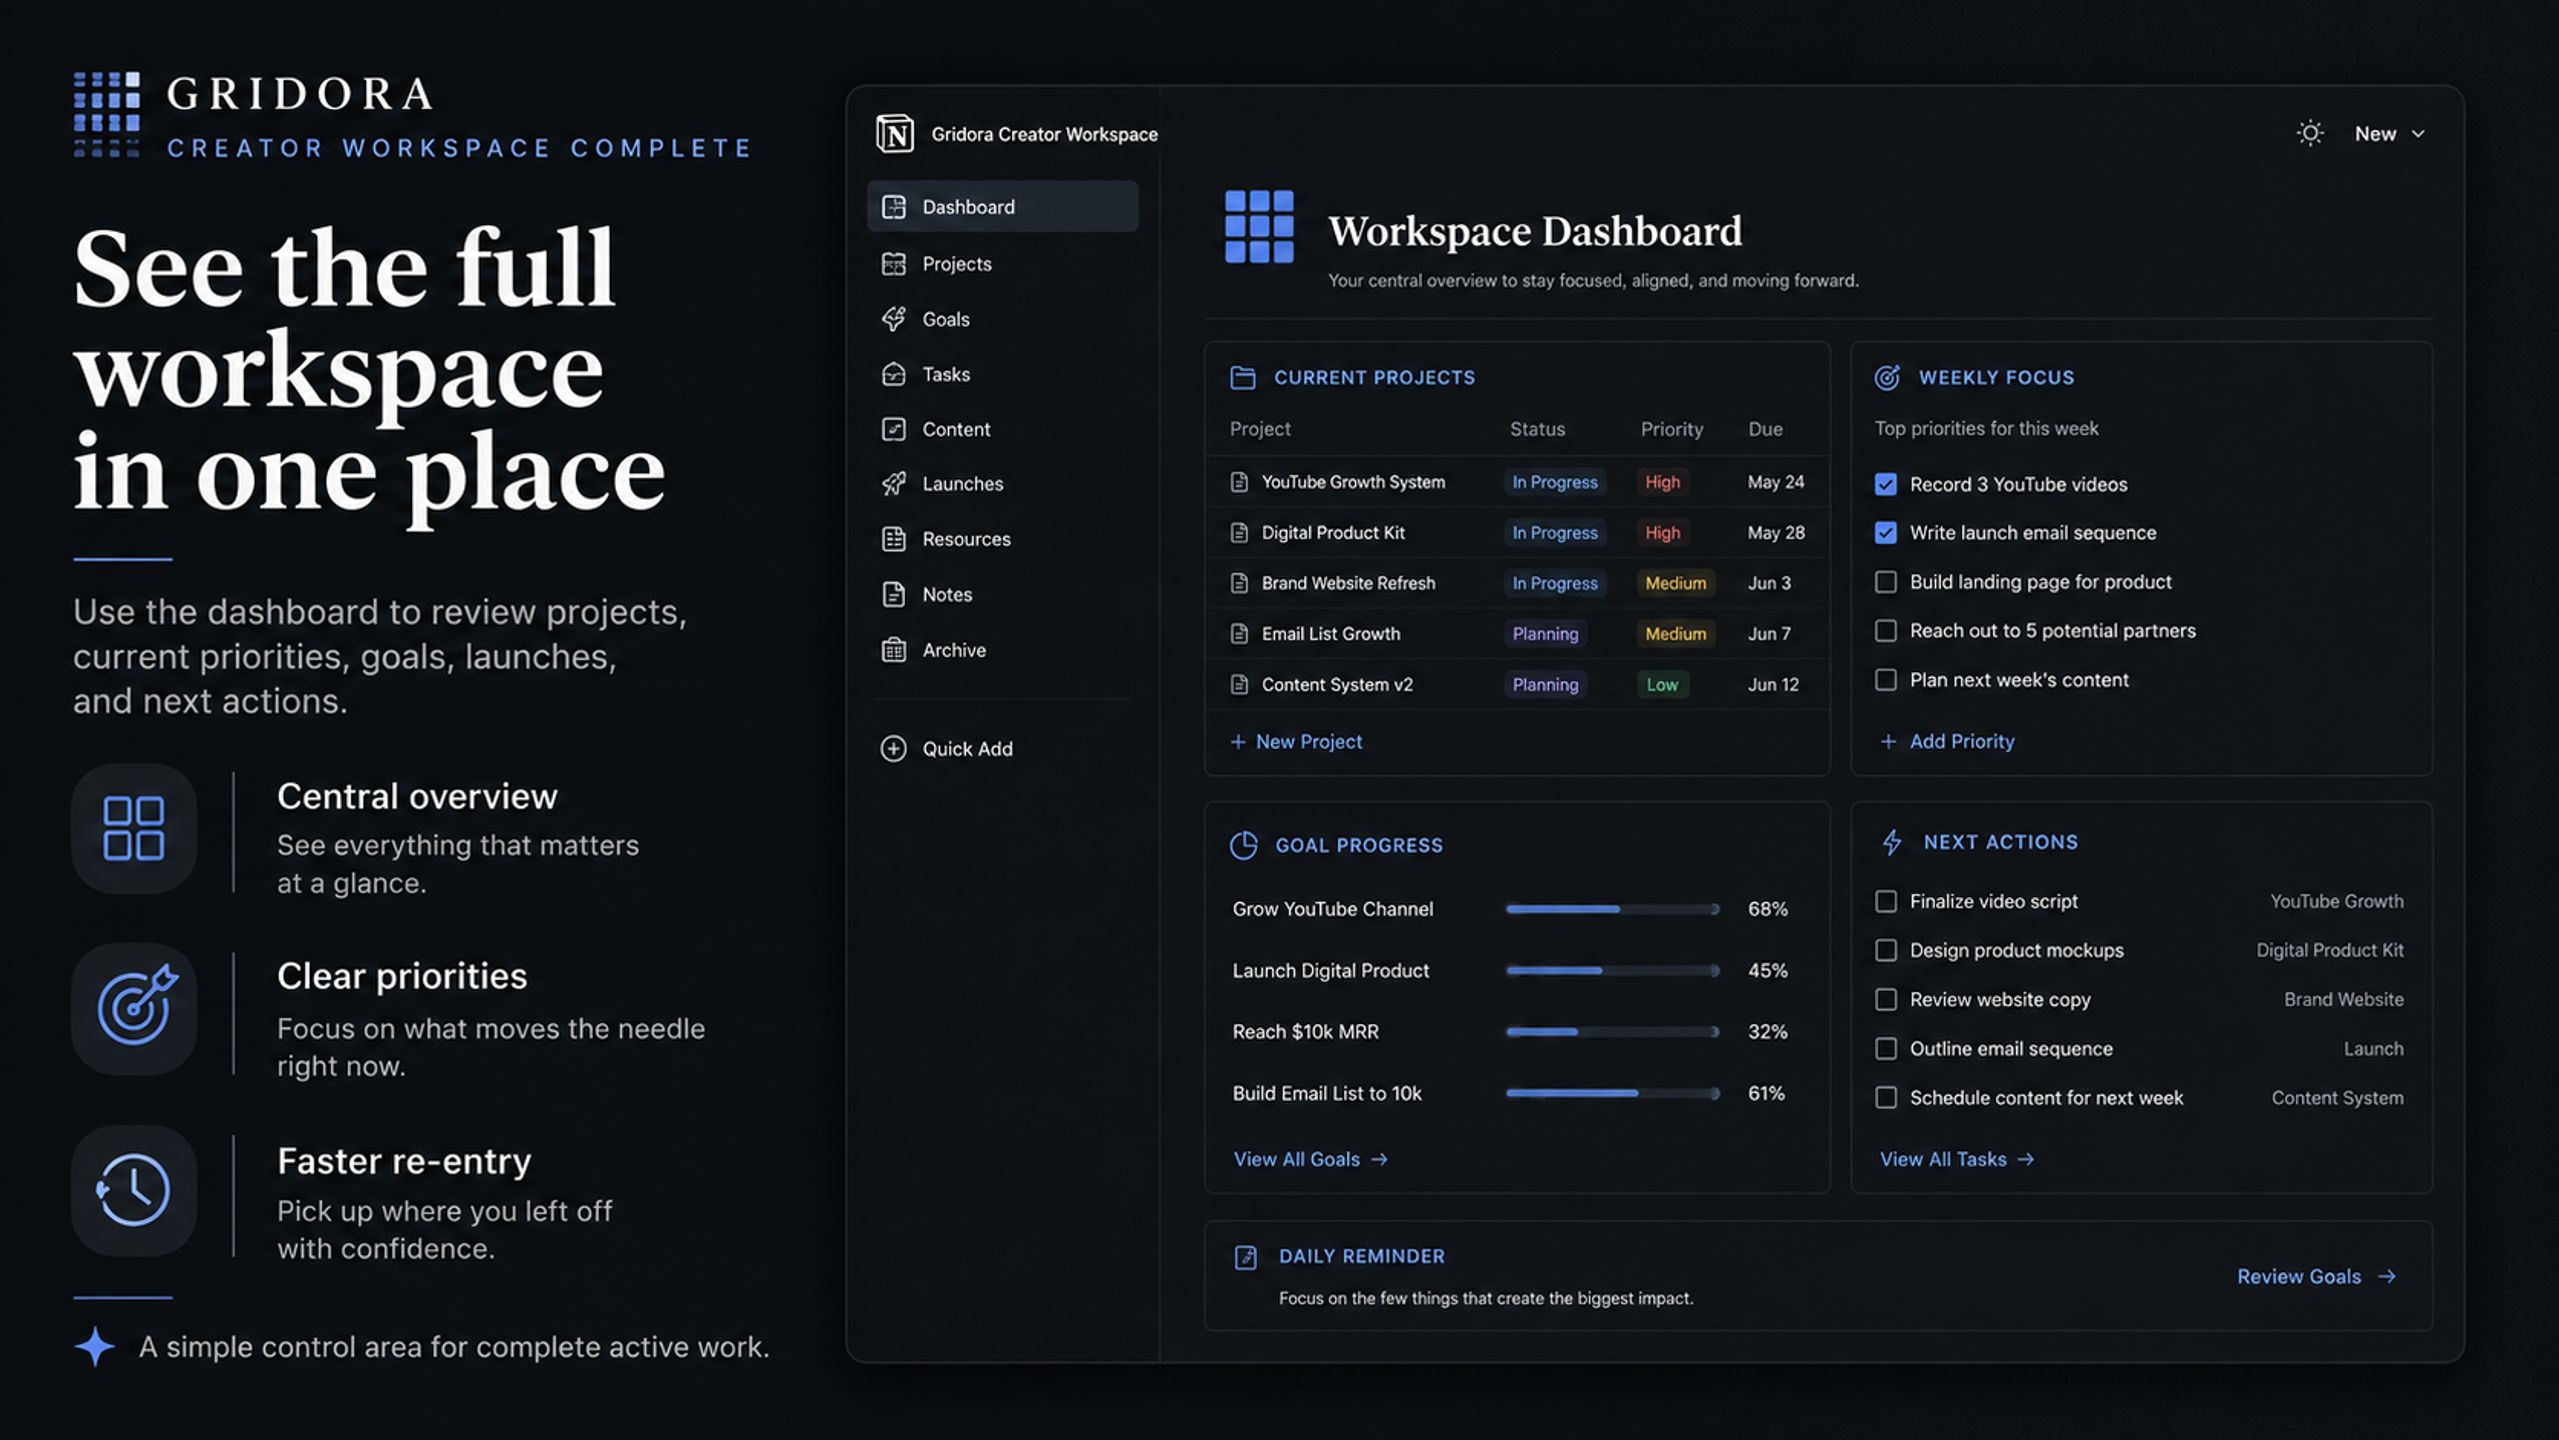2559x1440 pixels.
Task: Click the Next Actions lightning icon
Action: (1891, 842)
